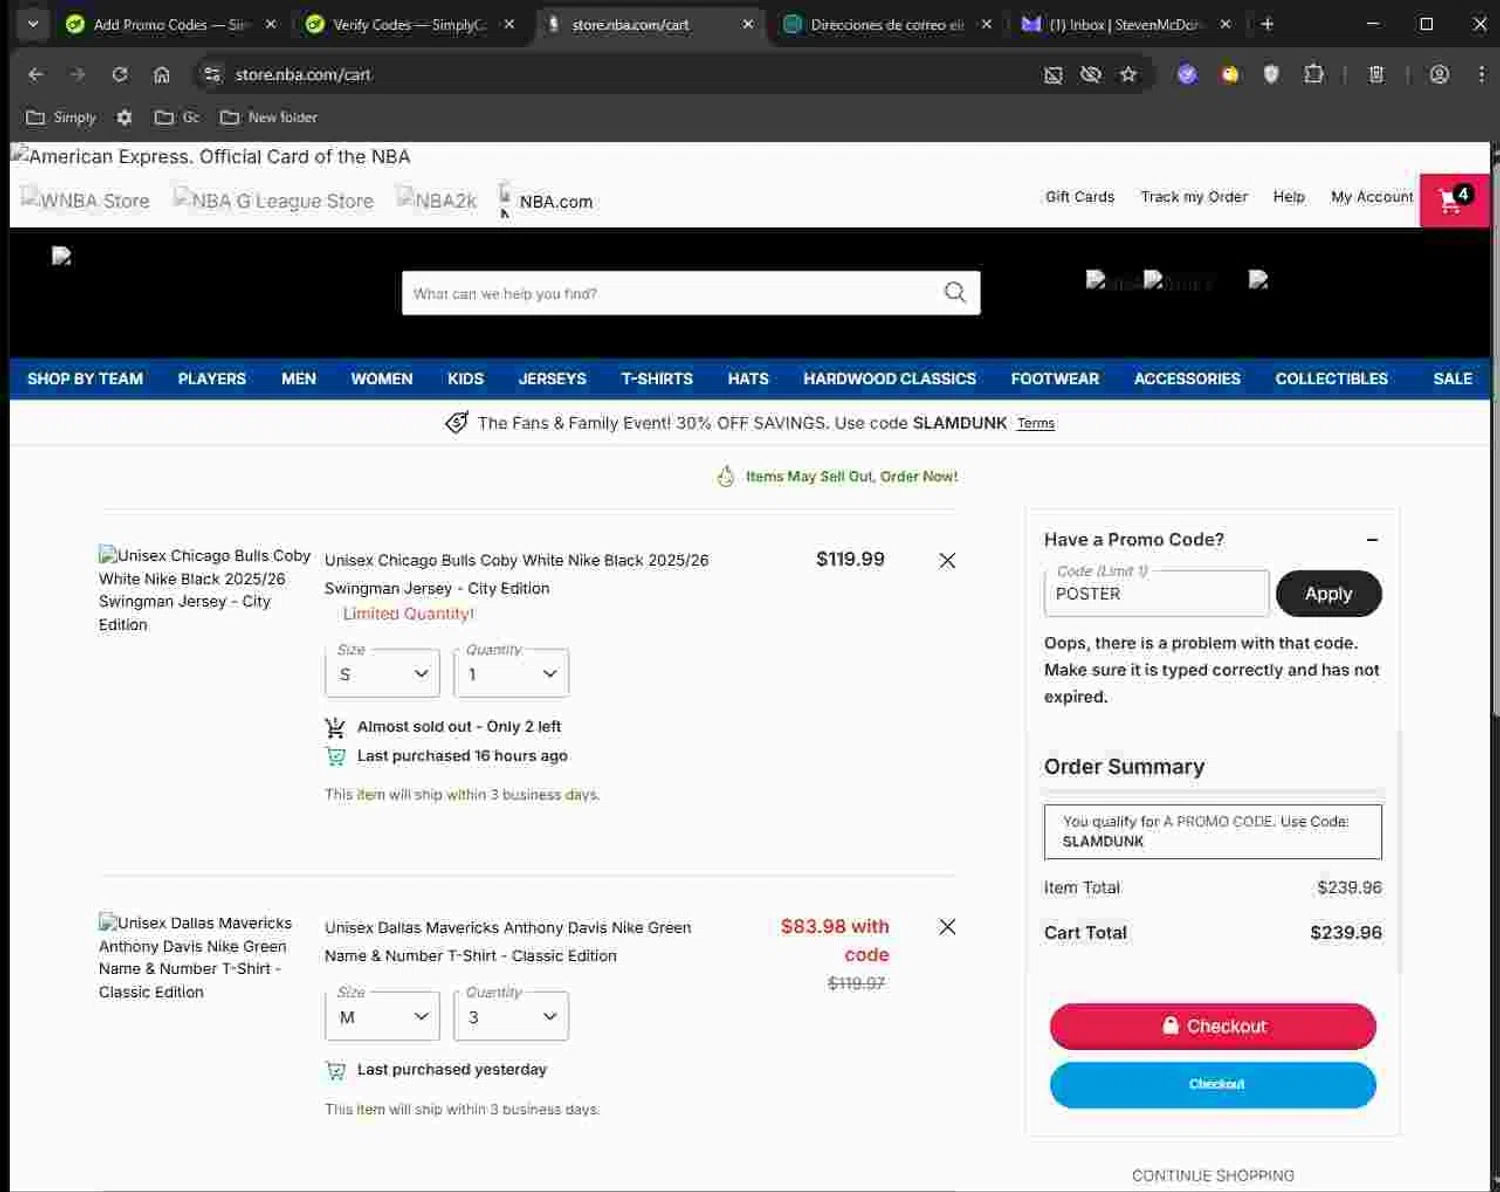
Task: Open the Size dropdown for the Bulls jersey
Action: [x=382, y=673]
